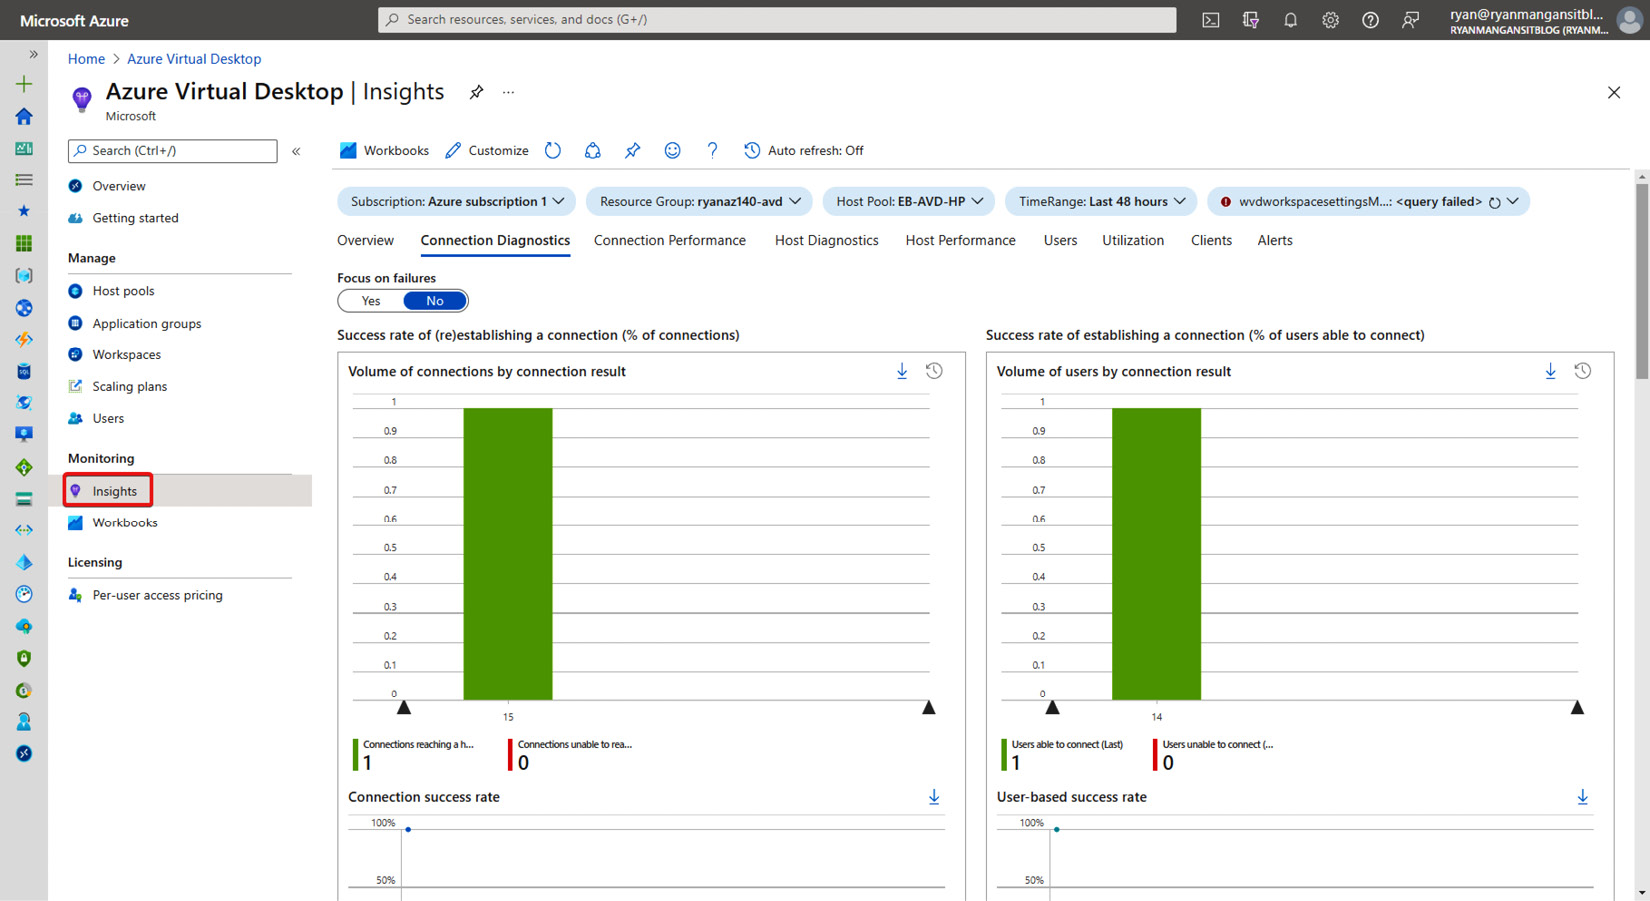The height and width of the screenshot is (901, 1650).
Task: Set Focus on failures to Yes
Action: 371,301
